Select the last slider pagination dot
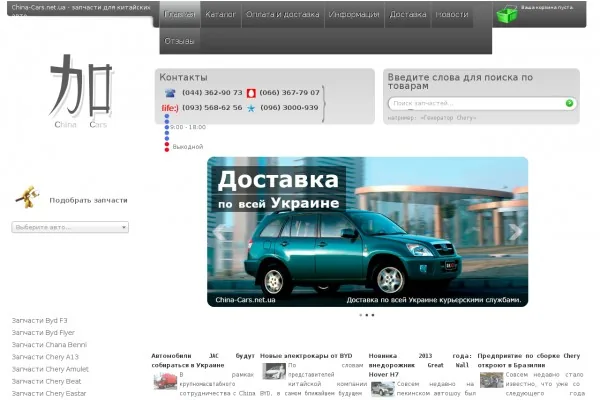The image size is (600, 400). point(373,315)
